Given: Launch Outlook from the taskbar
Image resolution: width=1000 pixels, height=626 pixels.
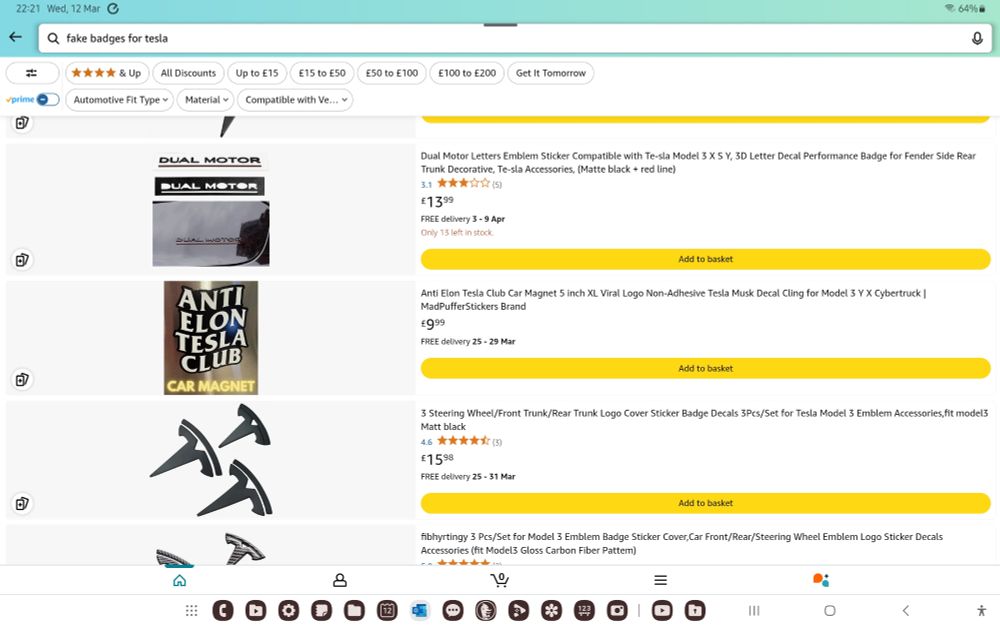Looking at the screenshot, I should (420, 611).
